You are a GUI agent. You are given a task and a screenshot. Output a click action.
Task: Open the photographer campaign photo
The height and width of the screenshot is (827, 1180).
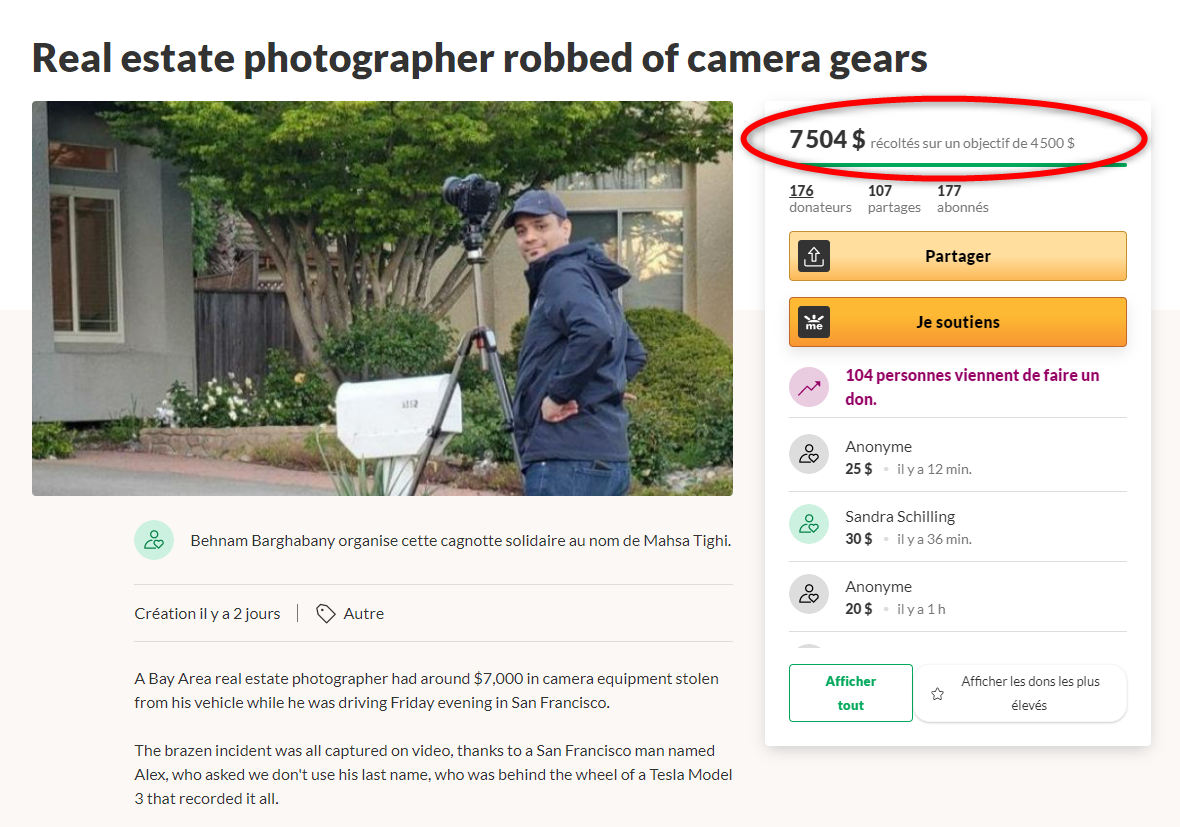coord(382,298)
